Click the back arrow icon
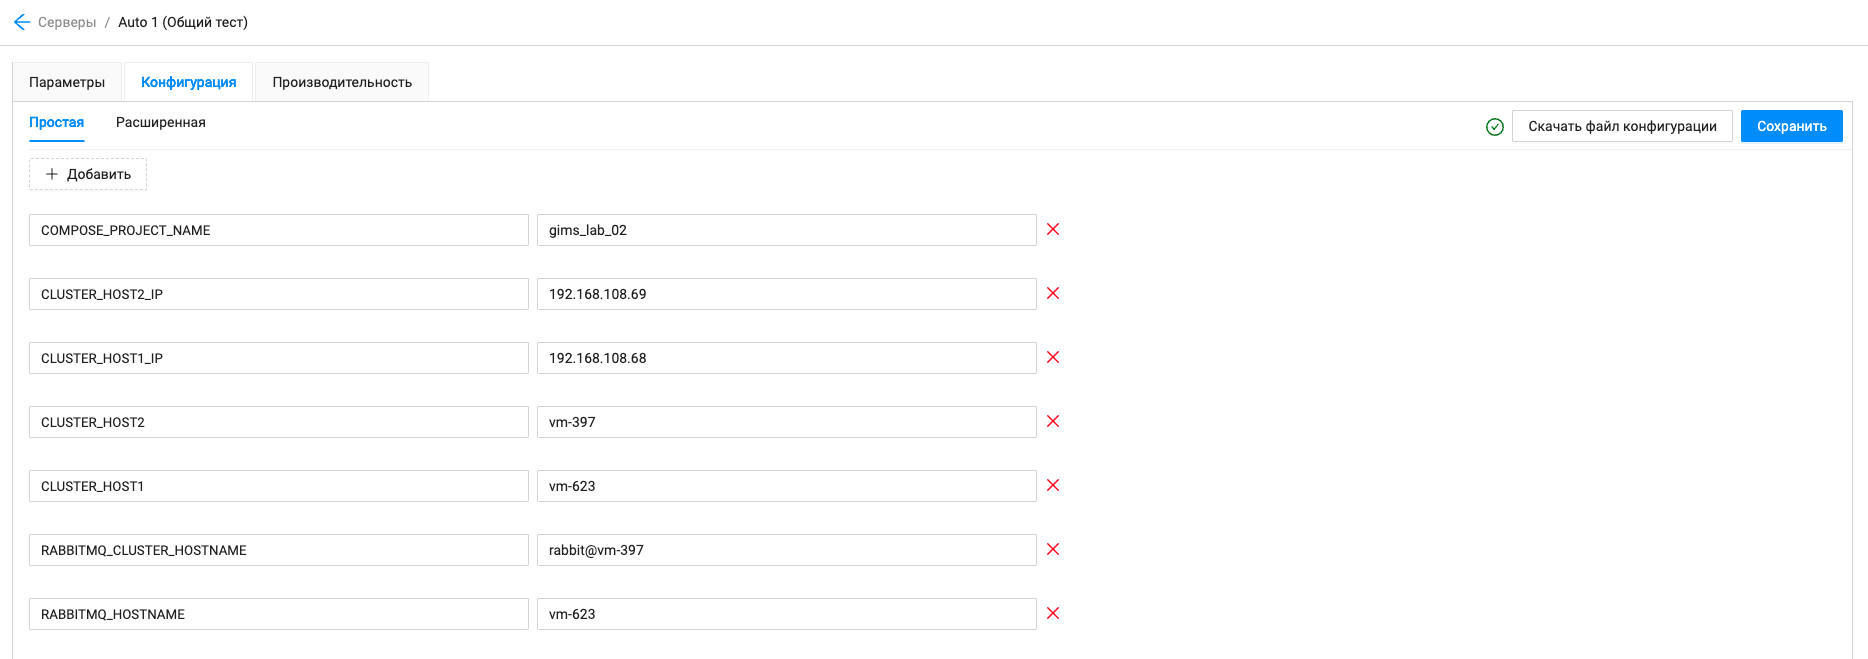This screenshot has width=1868, height=659. (x=22, y=22)
